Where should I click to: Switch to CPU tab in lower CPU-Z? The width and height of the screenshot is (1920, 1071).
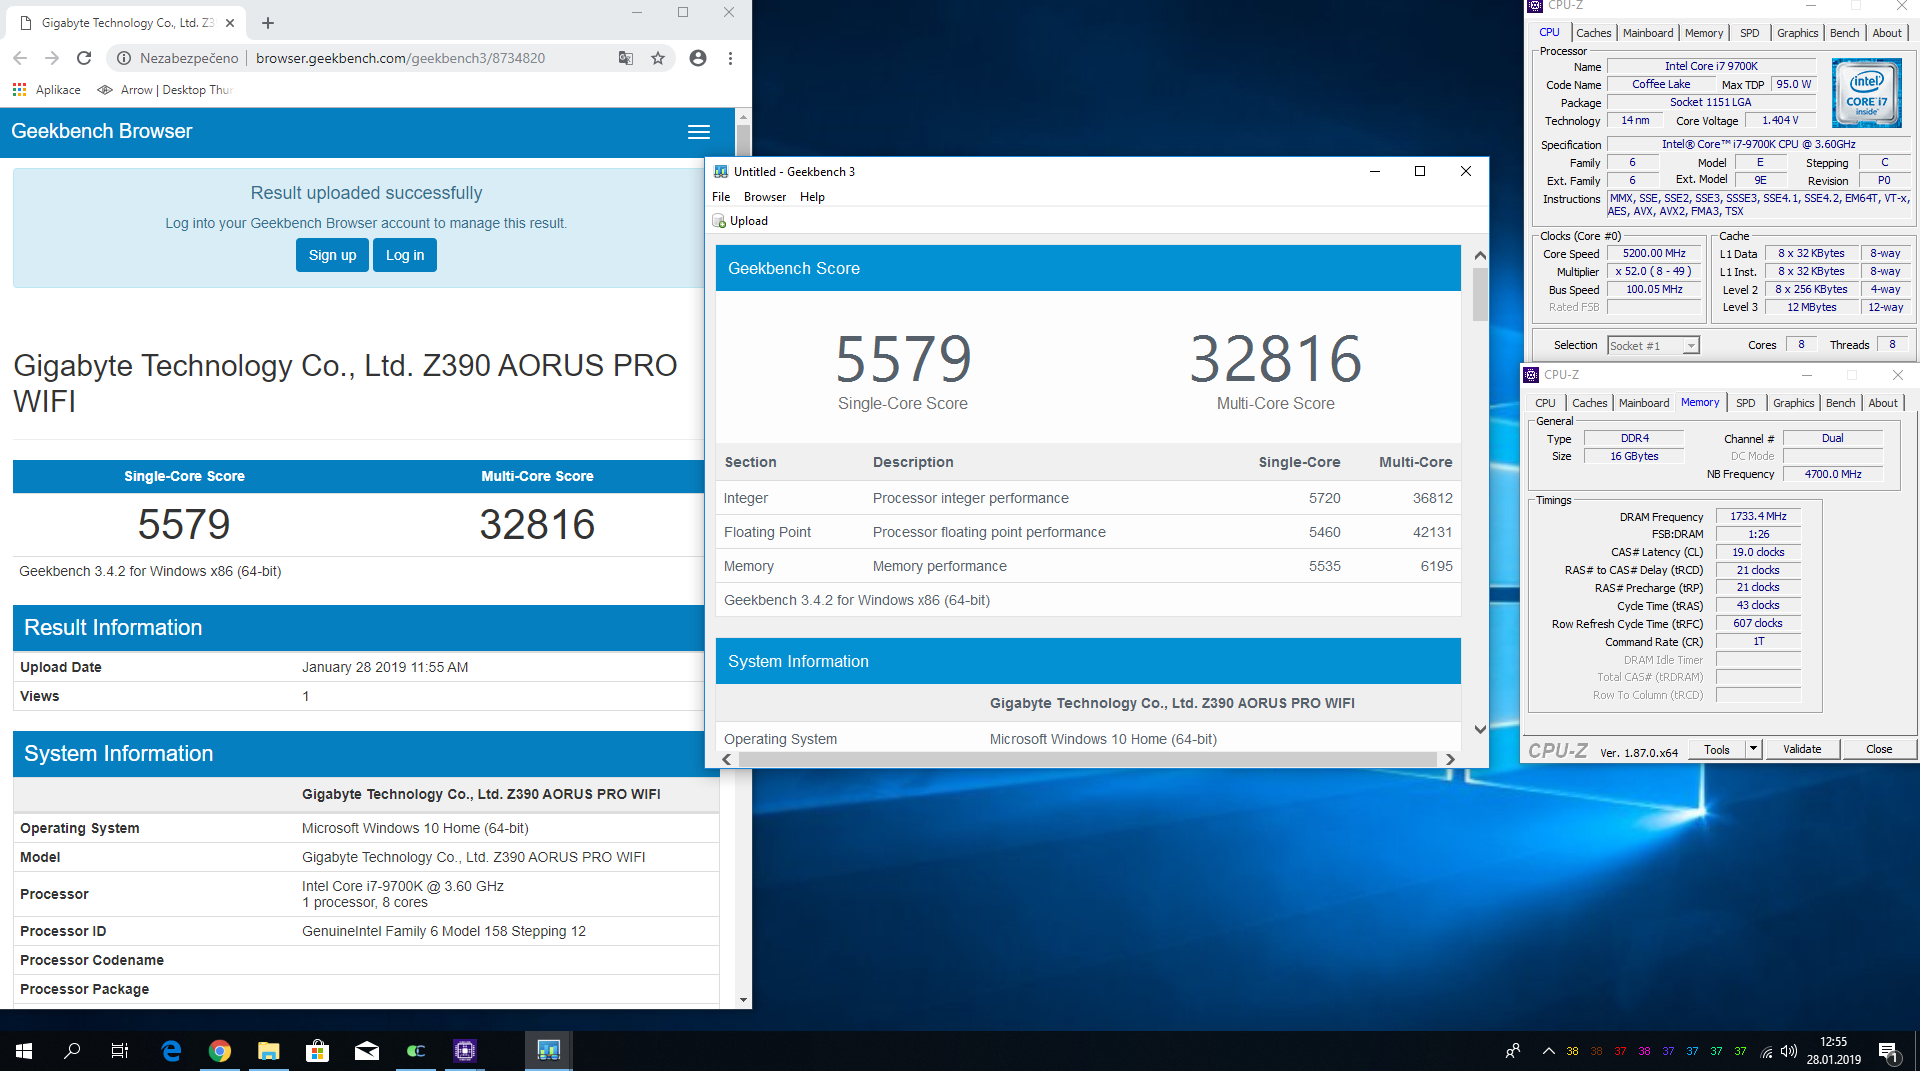(1545, 403)
